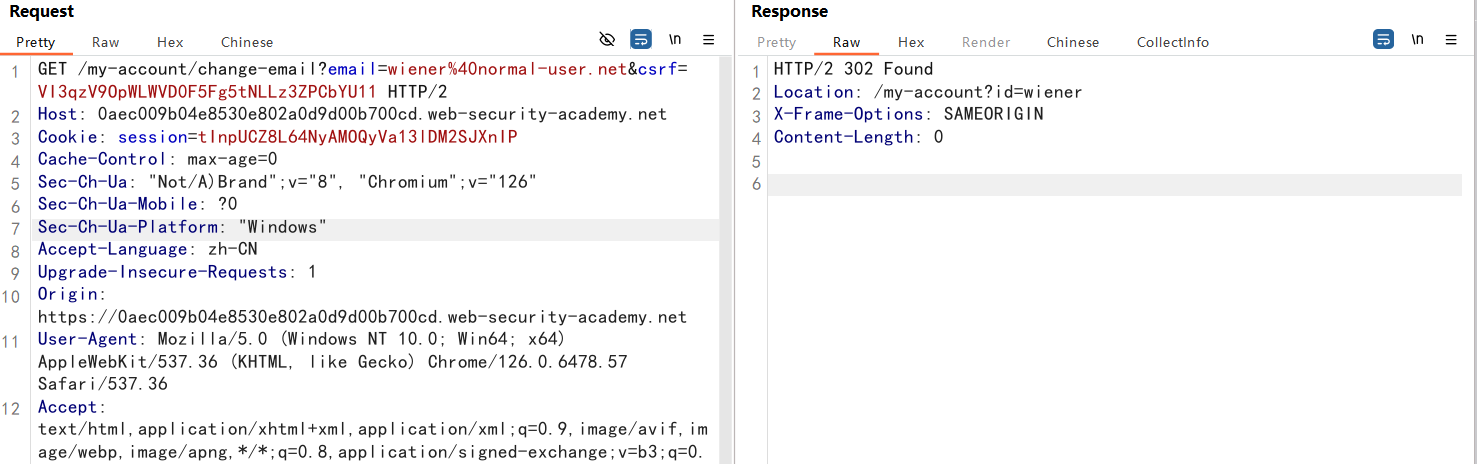This screenshot has width=1477, height=464.
Task: Open the Hex tab in Request panel
Action: click(170, 42)
